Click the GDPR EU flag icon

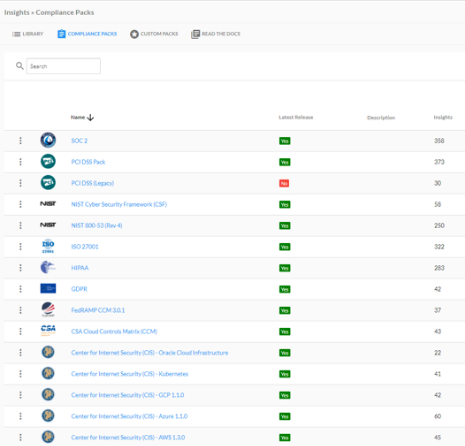48,288
